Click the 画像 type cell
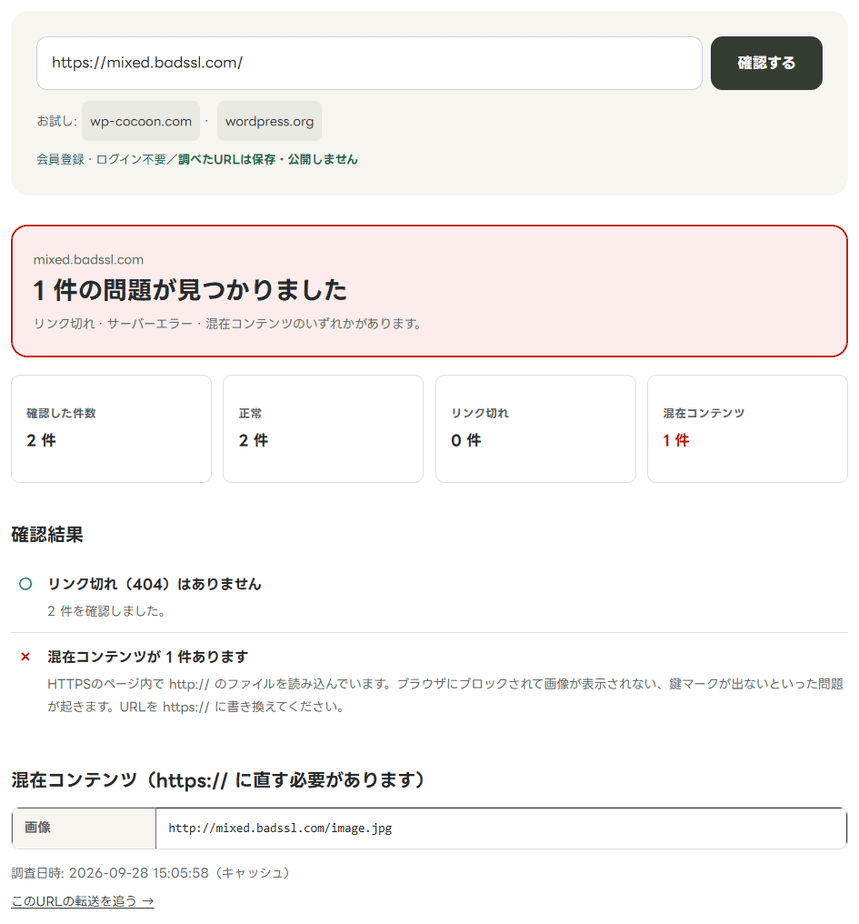Screen dimensions: 859x924 click(x=84, y=828)
